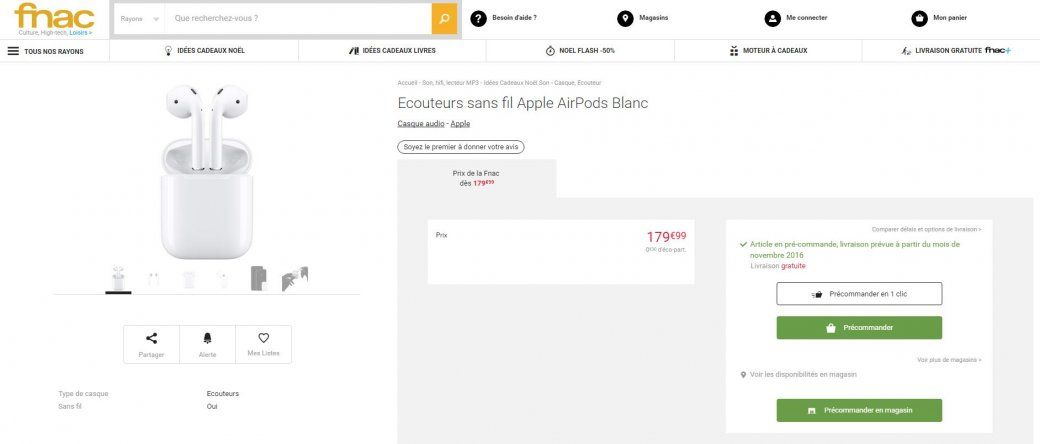Click the Magasins location pin icon

(x=625, y=18)
